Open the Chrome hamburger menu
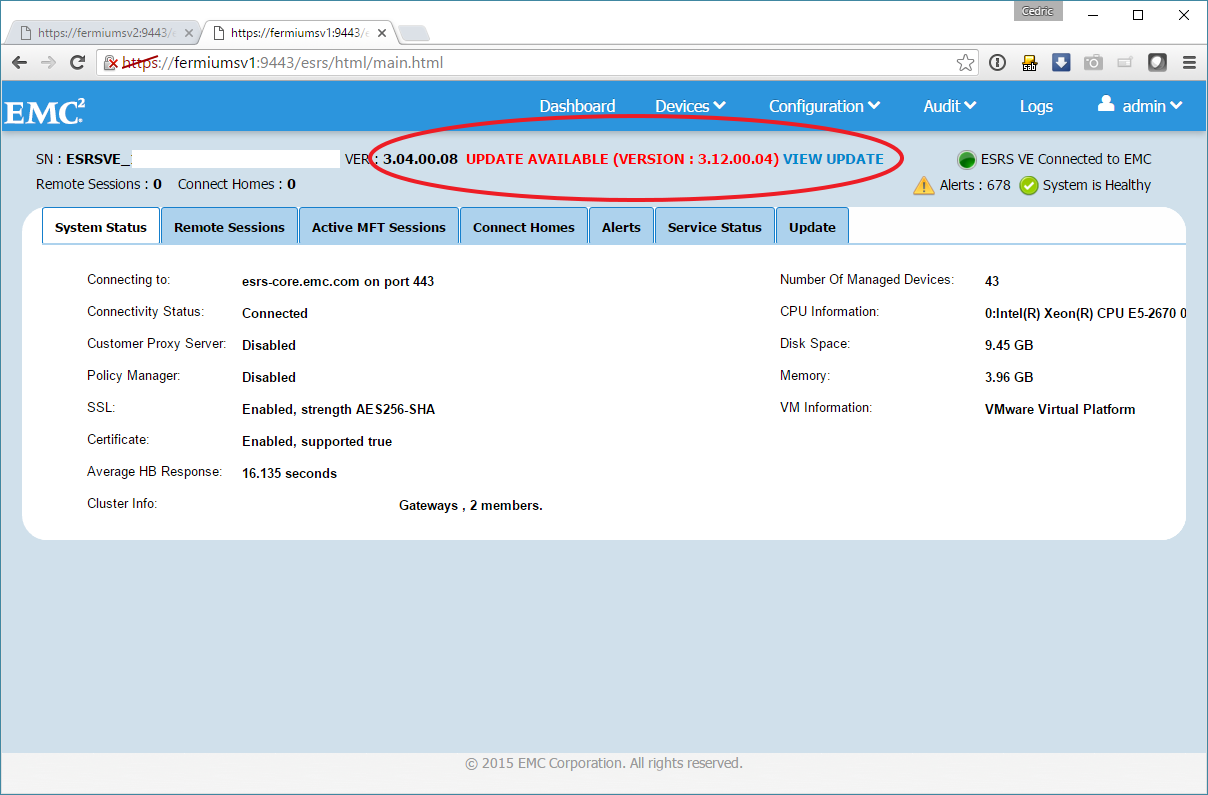This screenshot has height=795, width=1208. [1189, 63]
